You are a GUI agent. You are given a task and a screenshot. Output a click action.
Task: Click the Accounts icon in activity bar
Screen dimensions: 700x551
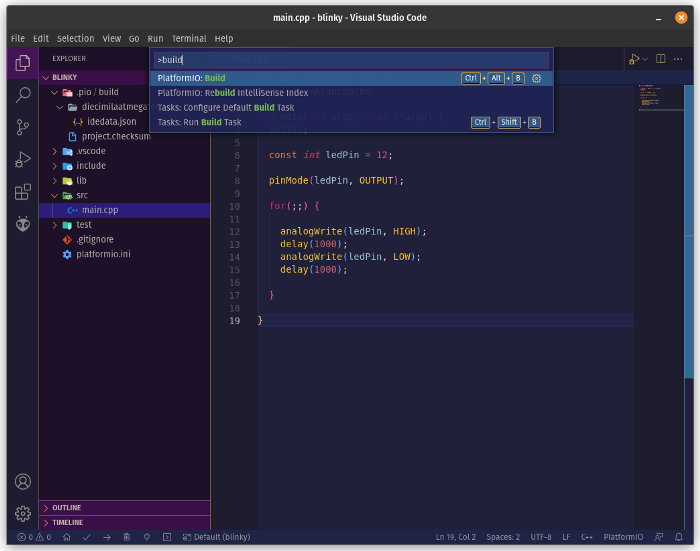(22, 481)
